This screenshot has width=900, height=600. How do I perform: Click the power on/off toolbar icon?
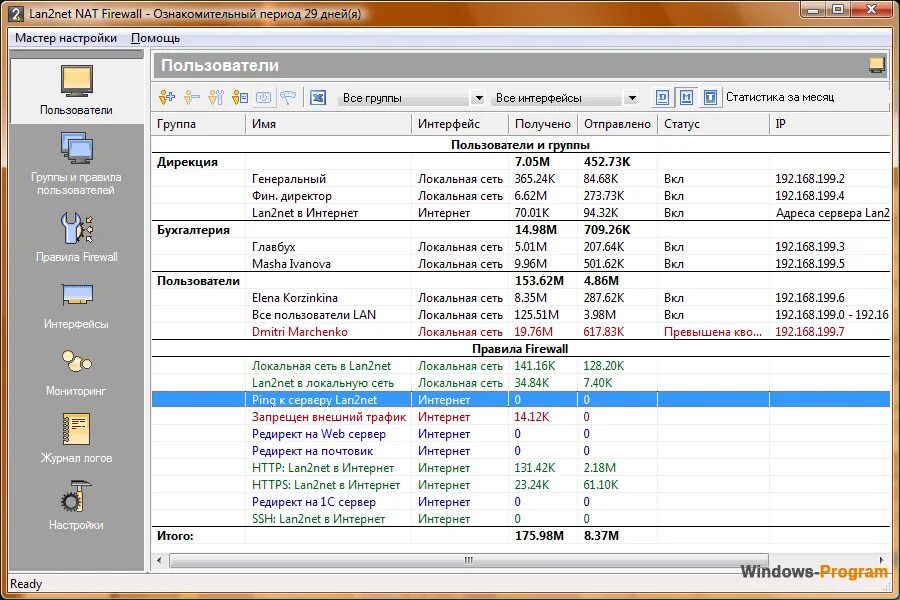pyautogui.click(x=263, y=98)
